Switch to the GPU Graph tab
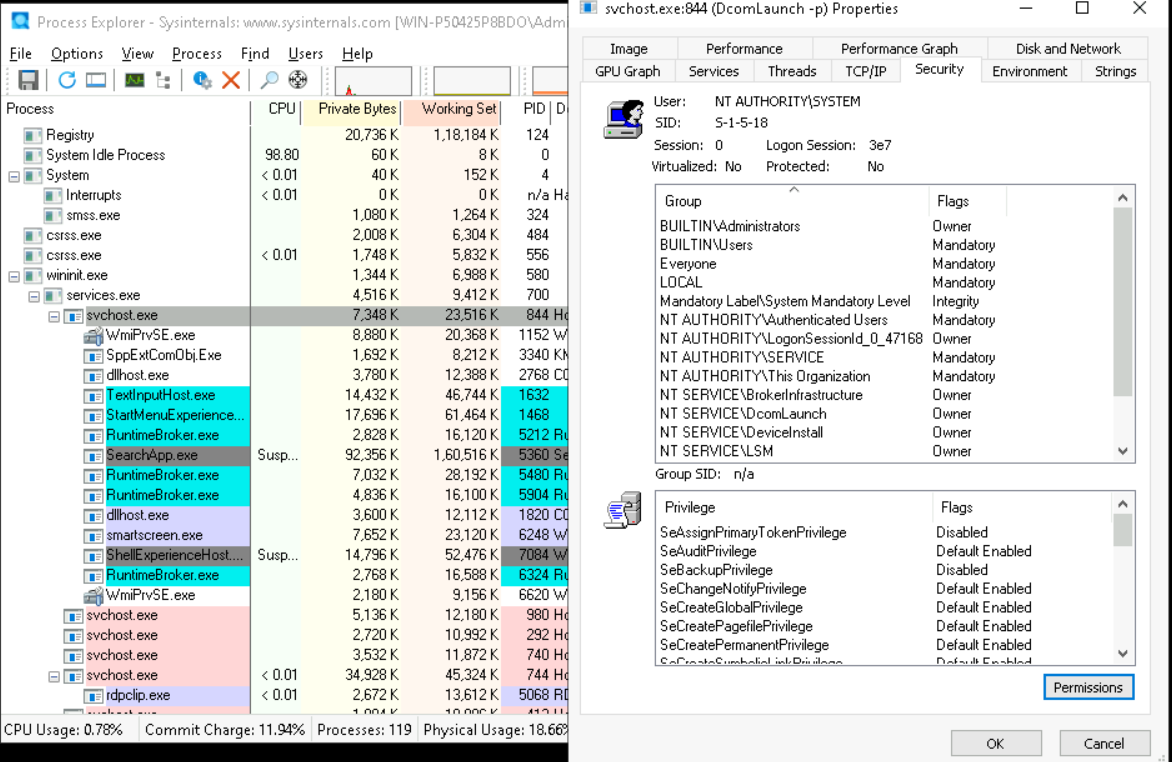The width and height of the screenshot is (1172, 762). [628, 71]
